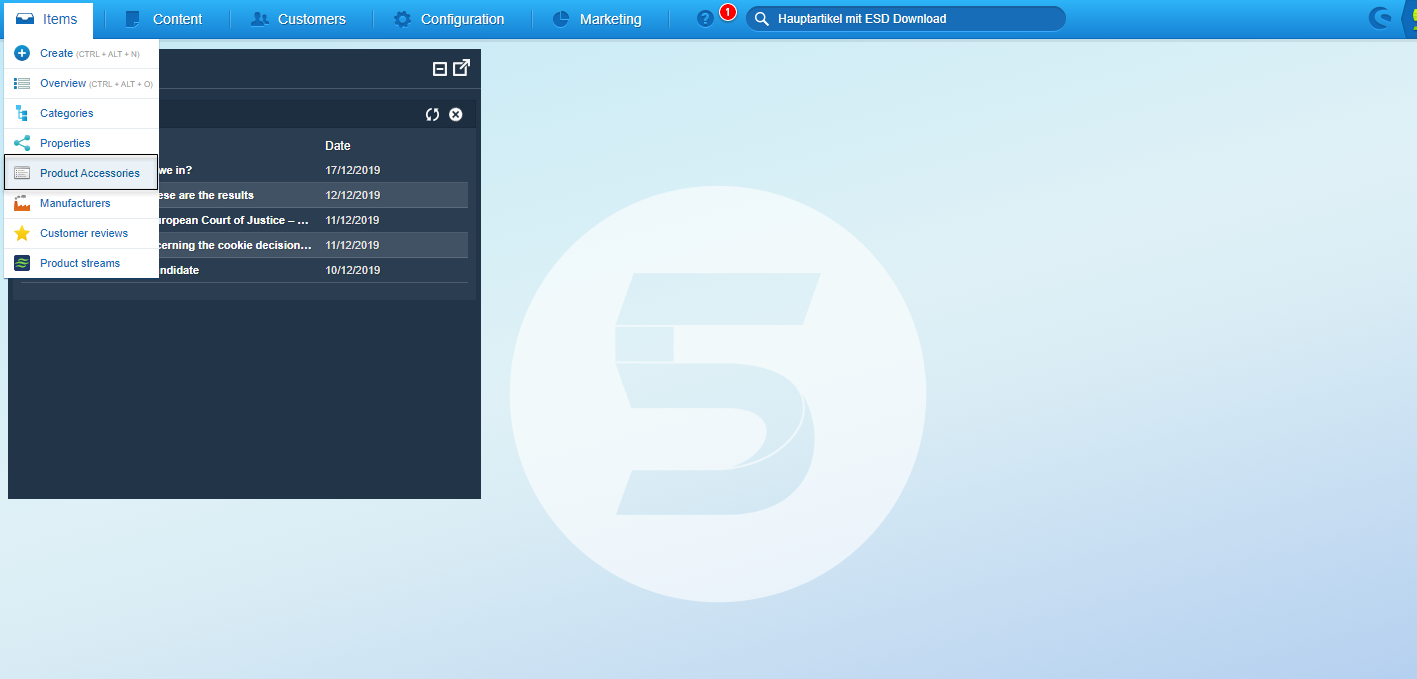The image size is (1417, 679).
Task: Click the Product streams icon
Action: (22, 263)
